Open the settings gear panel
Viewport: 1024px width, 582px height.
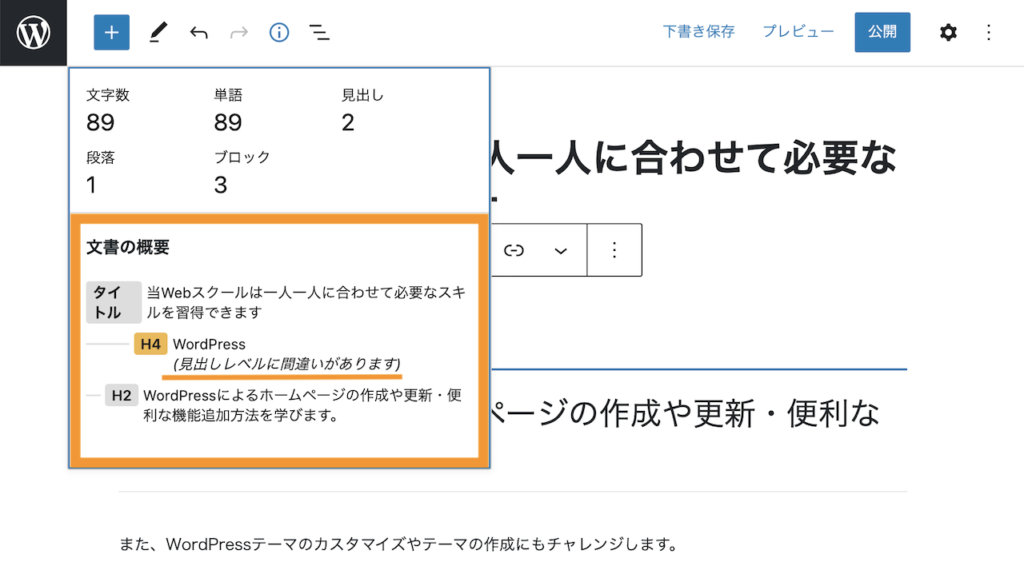click(948, 32)
